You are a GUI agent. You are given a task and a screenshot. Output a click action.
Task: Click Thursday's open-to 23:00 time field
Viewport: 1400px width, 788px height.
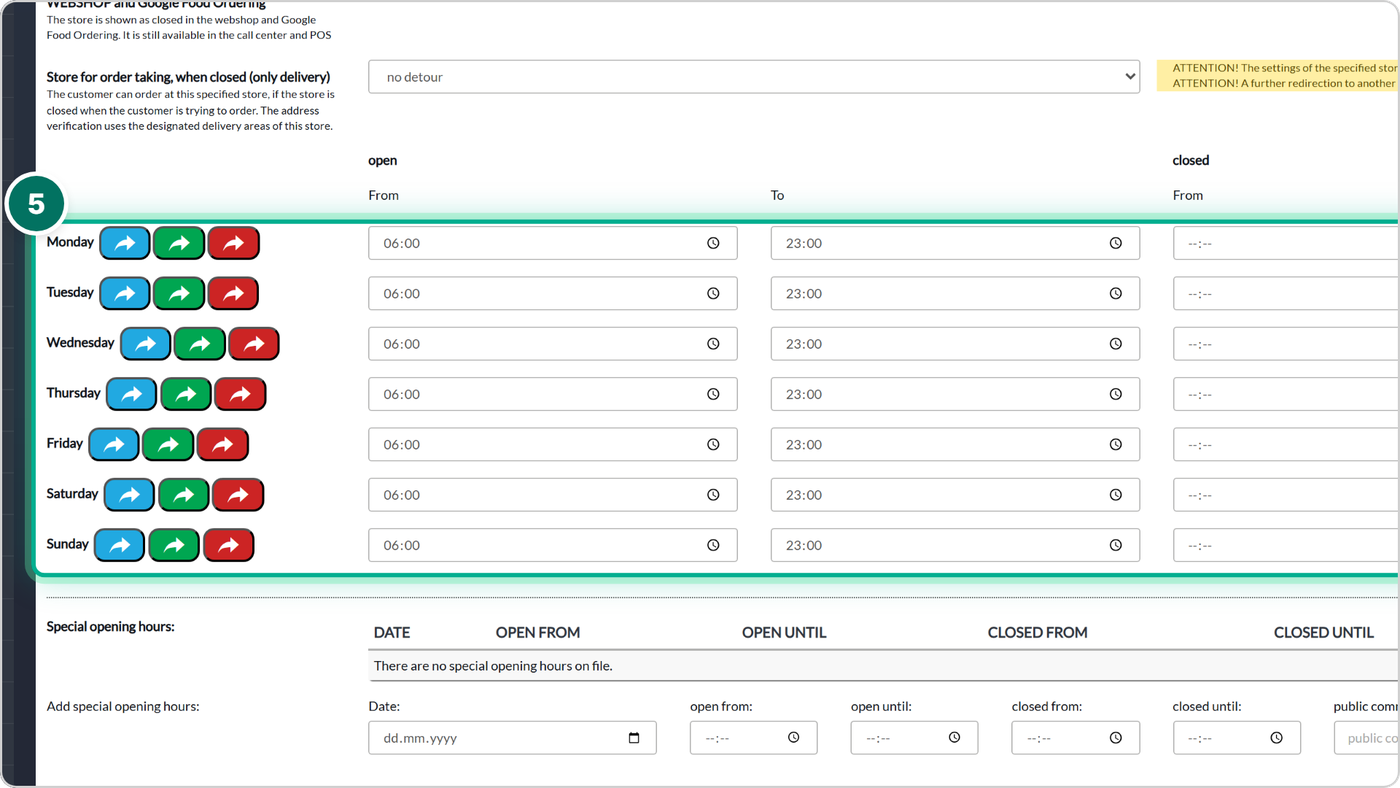[x=955, y=394]
